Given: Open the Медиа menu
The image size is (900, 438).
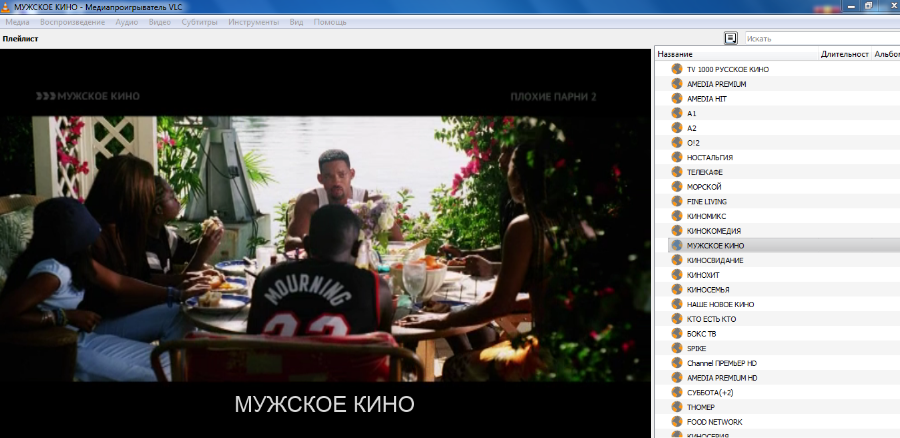Looking at the screenshot, I should (17, 22).
